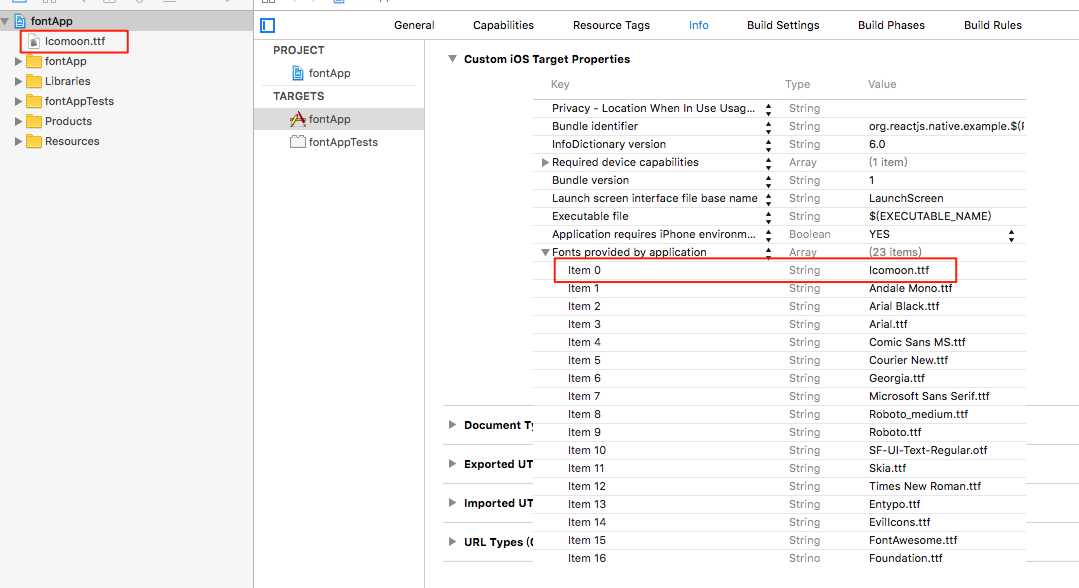1079x588 pixels.
Task: Open key stepper for InfoDictionary version
Action: click(768, 145)
